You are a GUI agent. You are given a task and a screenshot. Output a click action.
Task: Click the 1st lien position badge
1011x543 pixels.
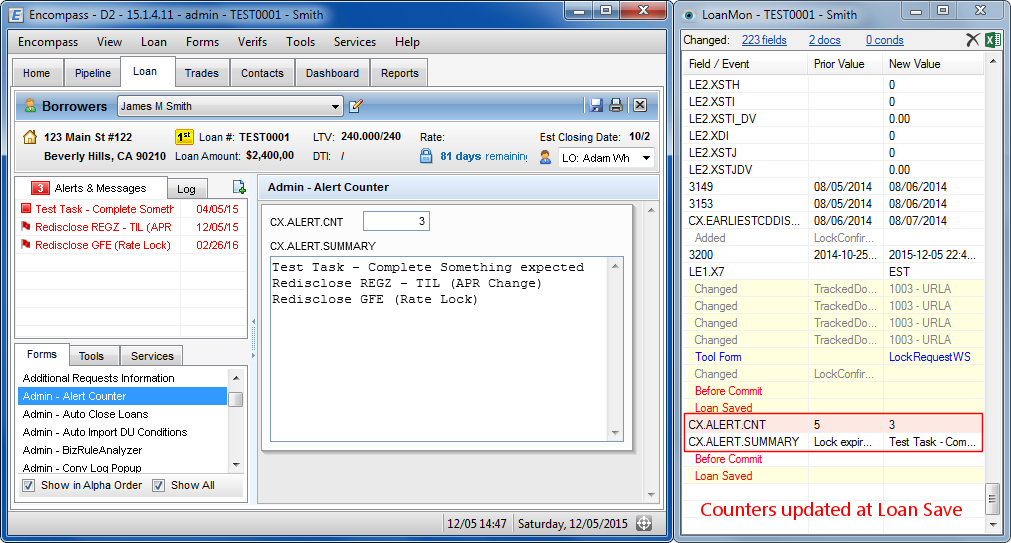coord(184,137)
